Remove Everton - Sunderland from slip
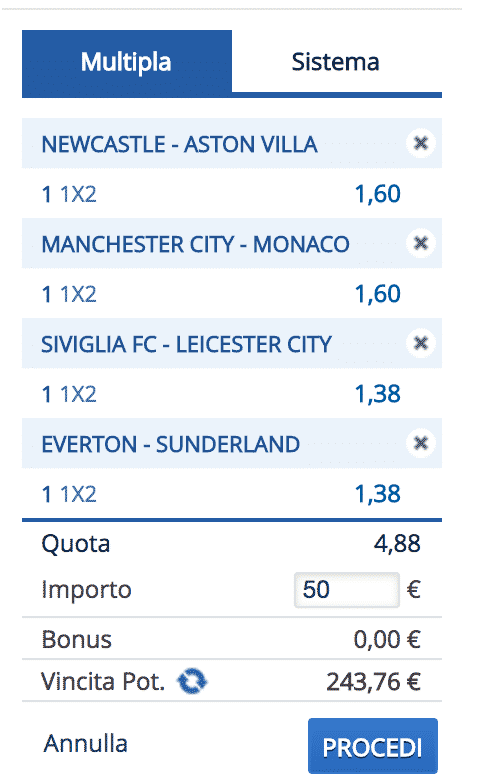Screen dimensions: 478x778 (420, 443)
